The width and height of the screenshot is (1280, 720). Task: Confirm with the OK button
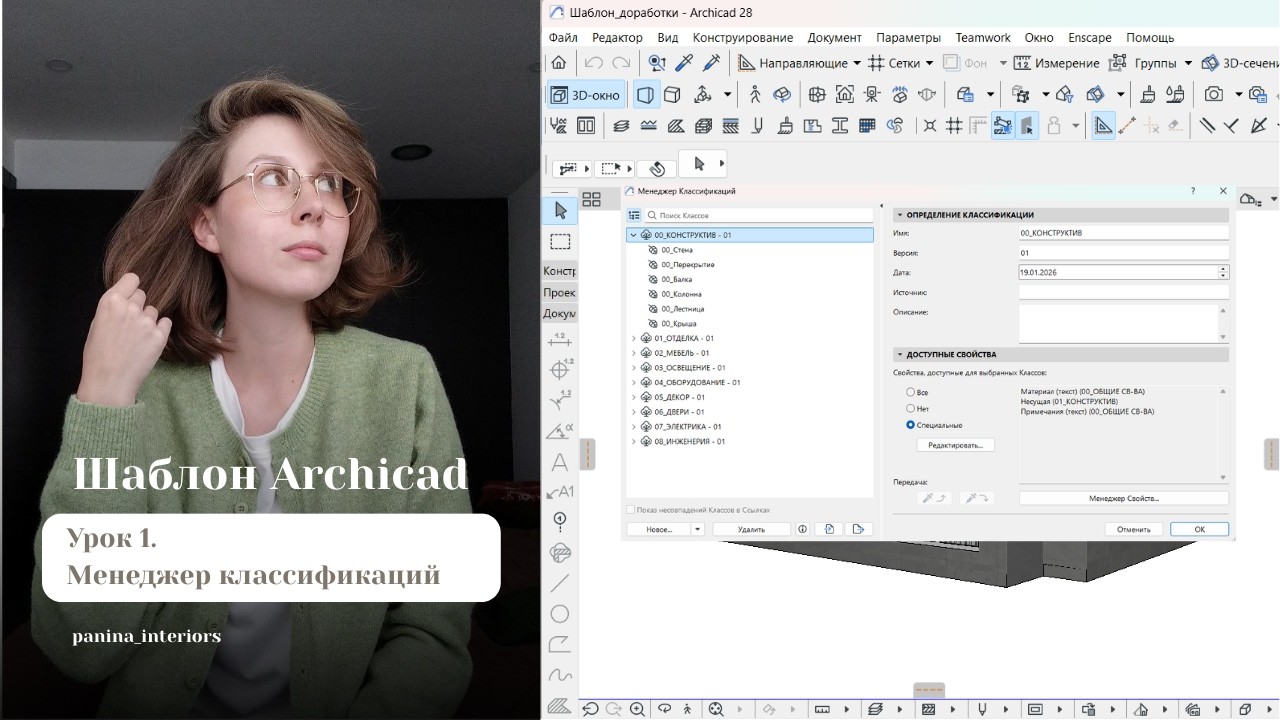point(1199,529)
